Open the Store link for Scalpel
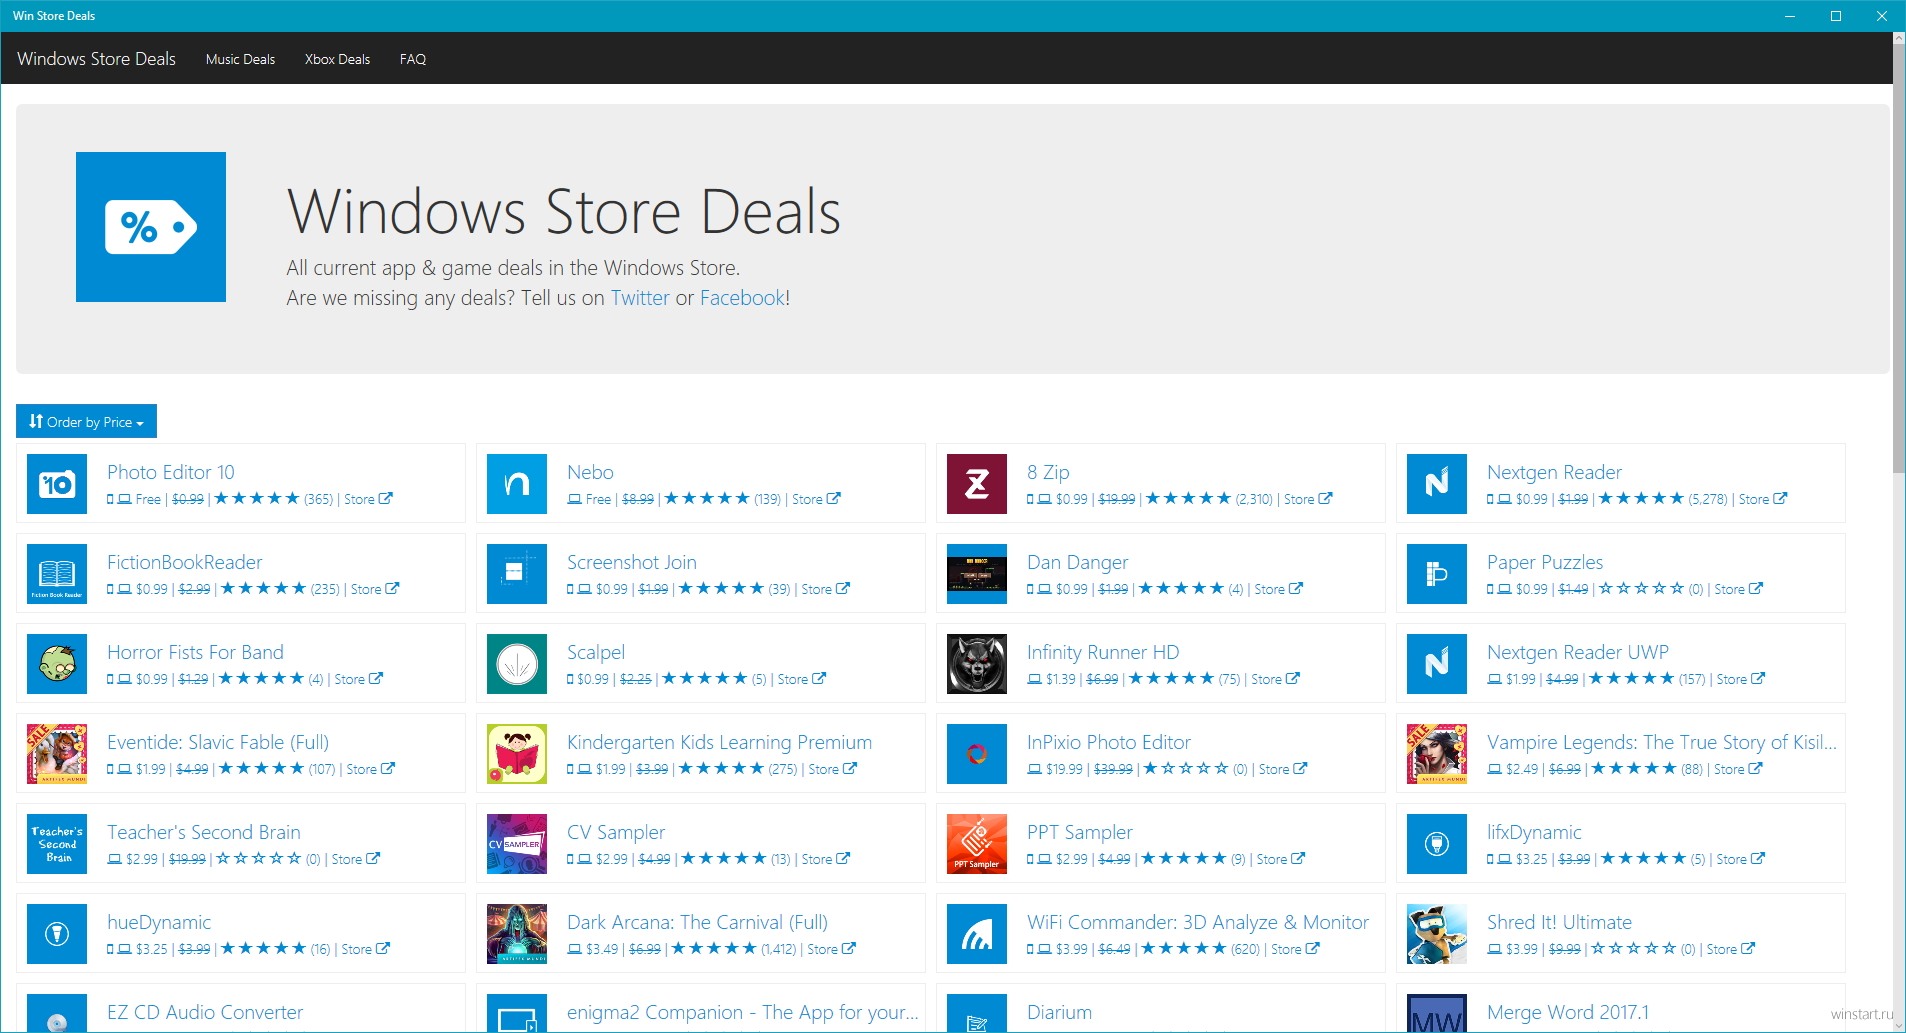The height and width of the screenshot is (1033, 1906). tap(802, 679)
